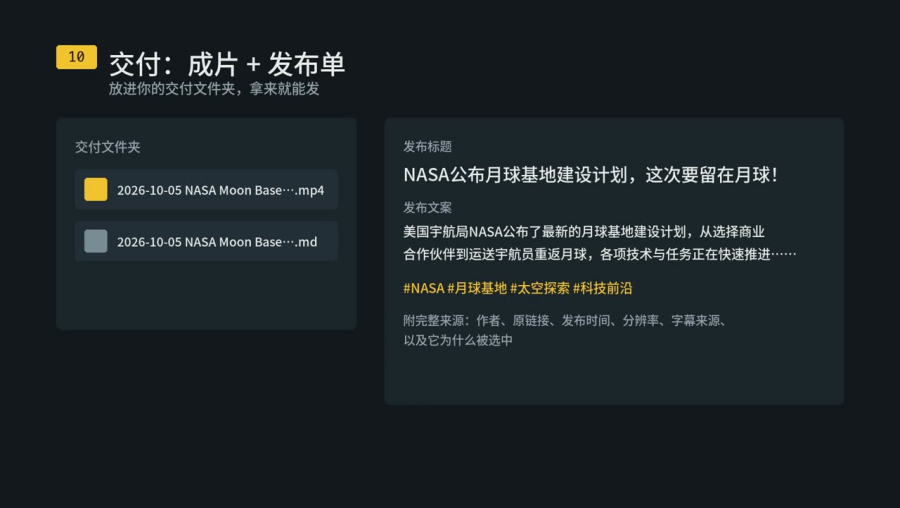Viewport: 900px width, 508px height.
Task: Click the note line starting 附完整来源
Action: point(565,321)
